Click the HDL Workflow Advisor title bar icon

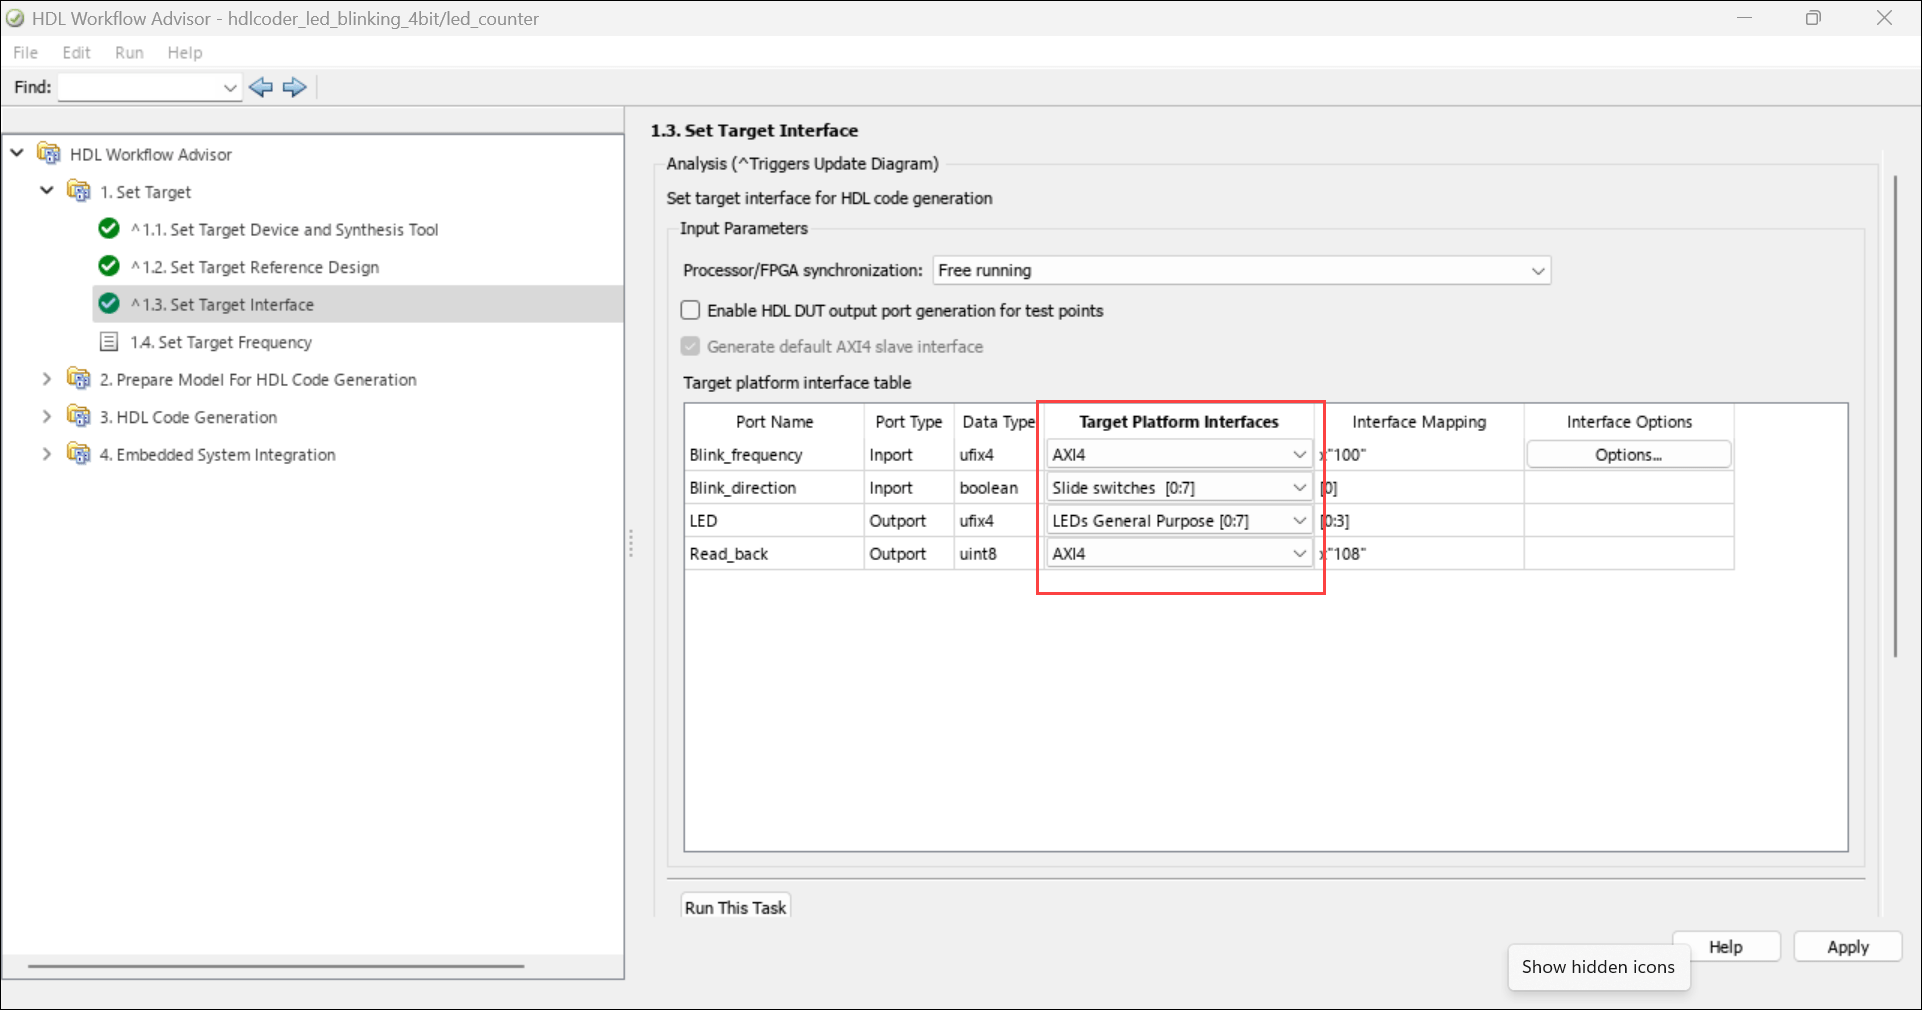click(x=15, y=18)
